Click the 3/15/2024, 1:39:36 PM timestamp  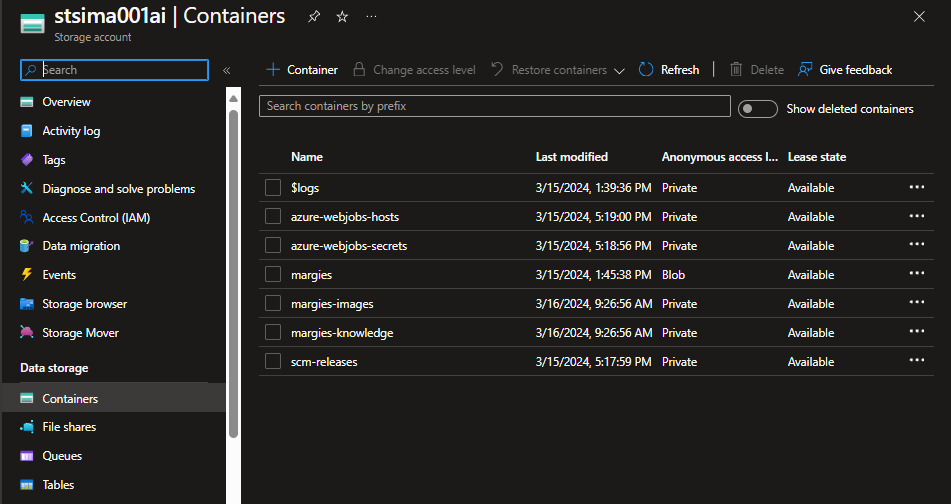(593, 188)
